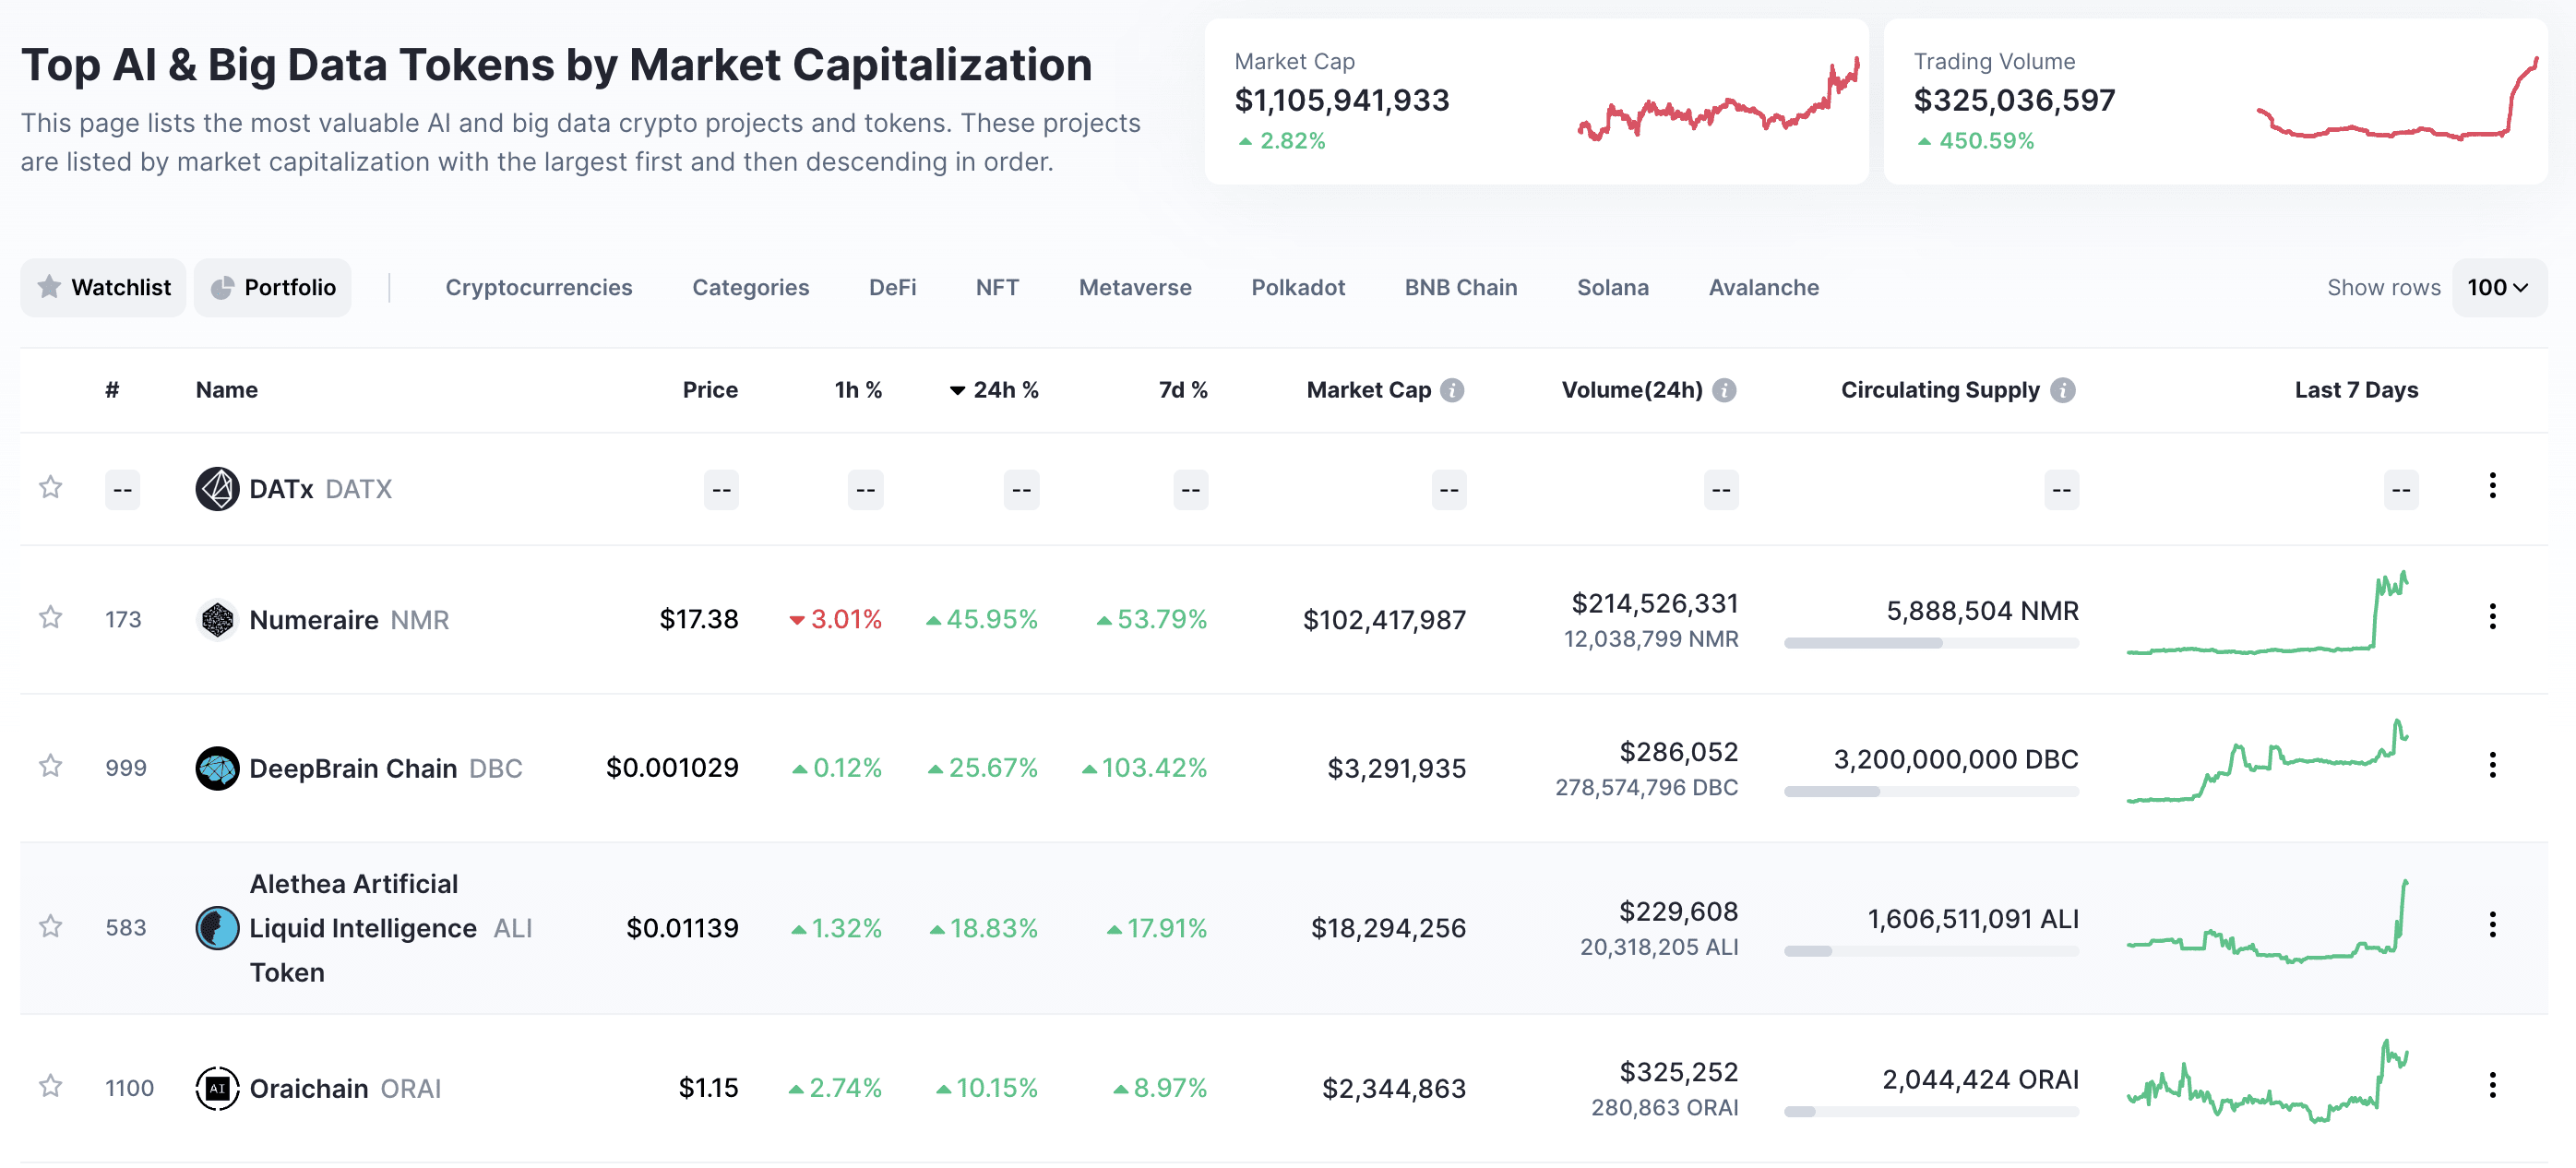This screenshot has width=2576, height=1168.
Task: Click the Market Cap summary chart
Action: (1718, 99)
